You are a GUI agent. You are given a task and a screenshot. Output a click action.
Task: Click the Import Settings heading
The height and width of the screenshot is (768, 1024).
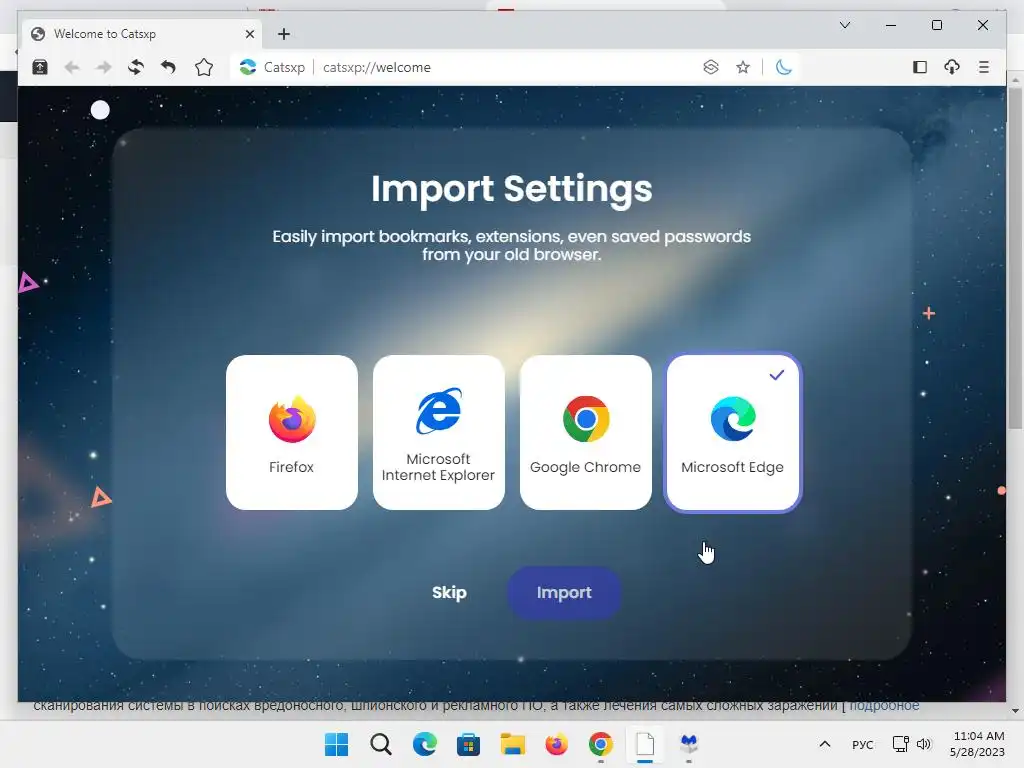[x=511, y=189]
